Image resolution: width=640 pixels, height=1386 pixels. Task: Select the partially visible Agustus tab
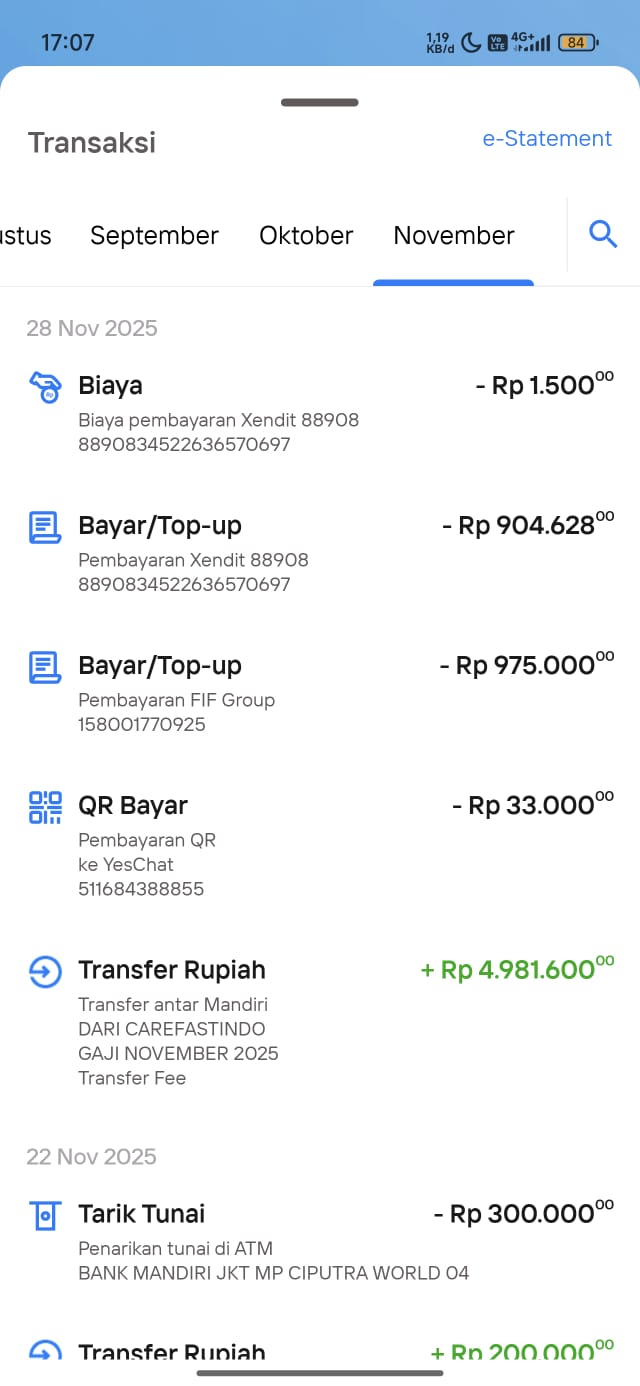click(25, 236)
